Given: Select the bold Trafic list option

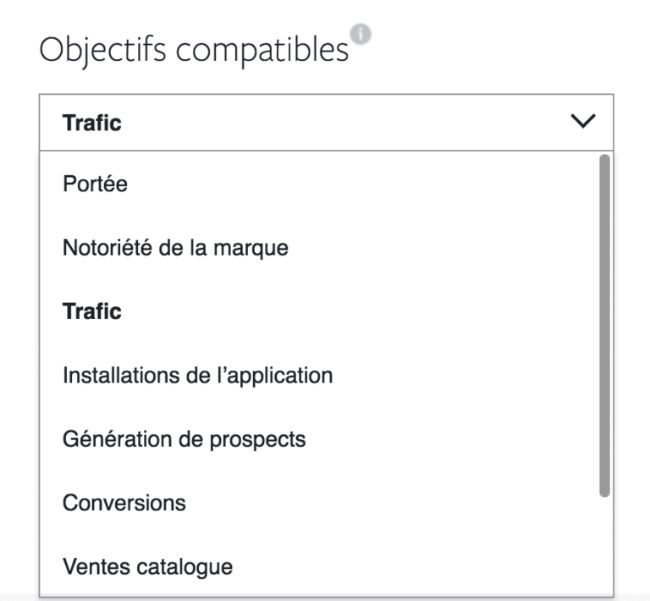Looking at the screenshot, I should (x=92, y=311).
